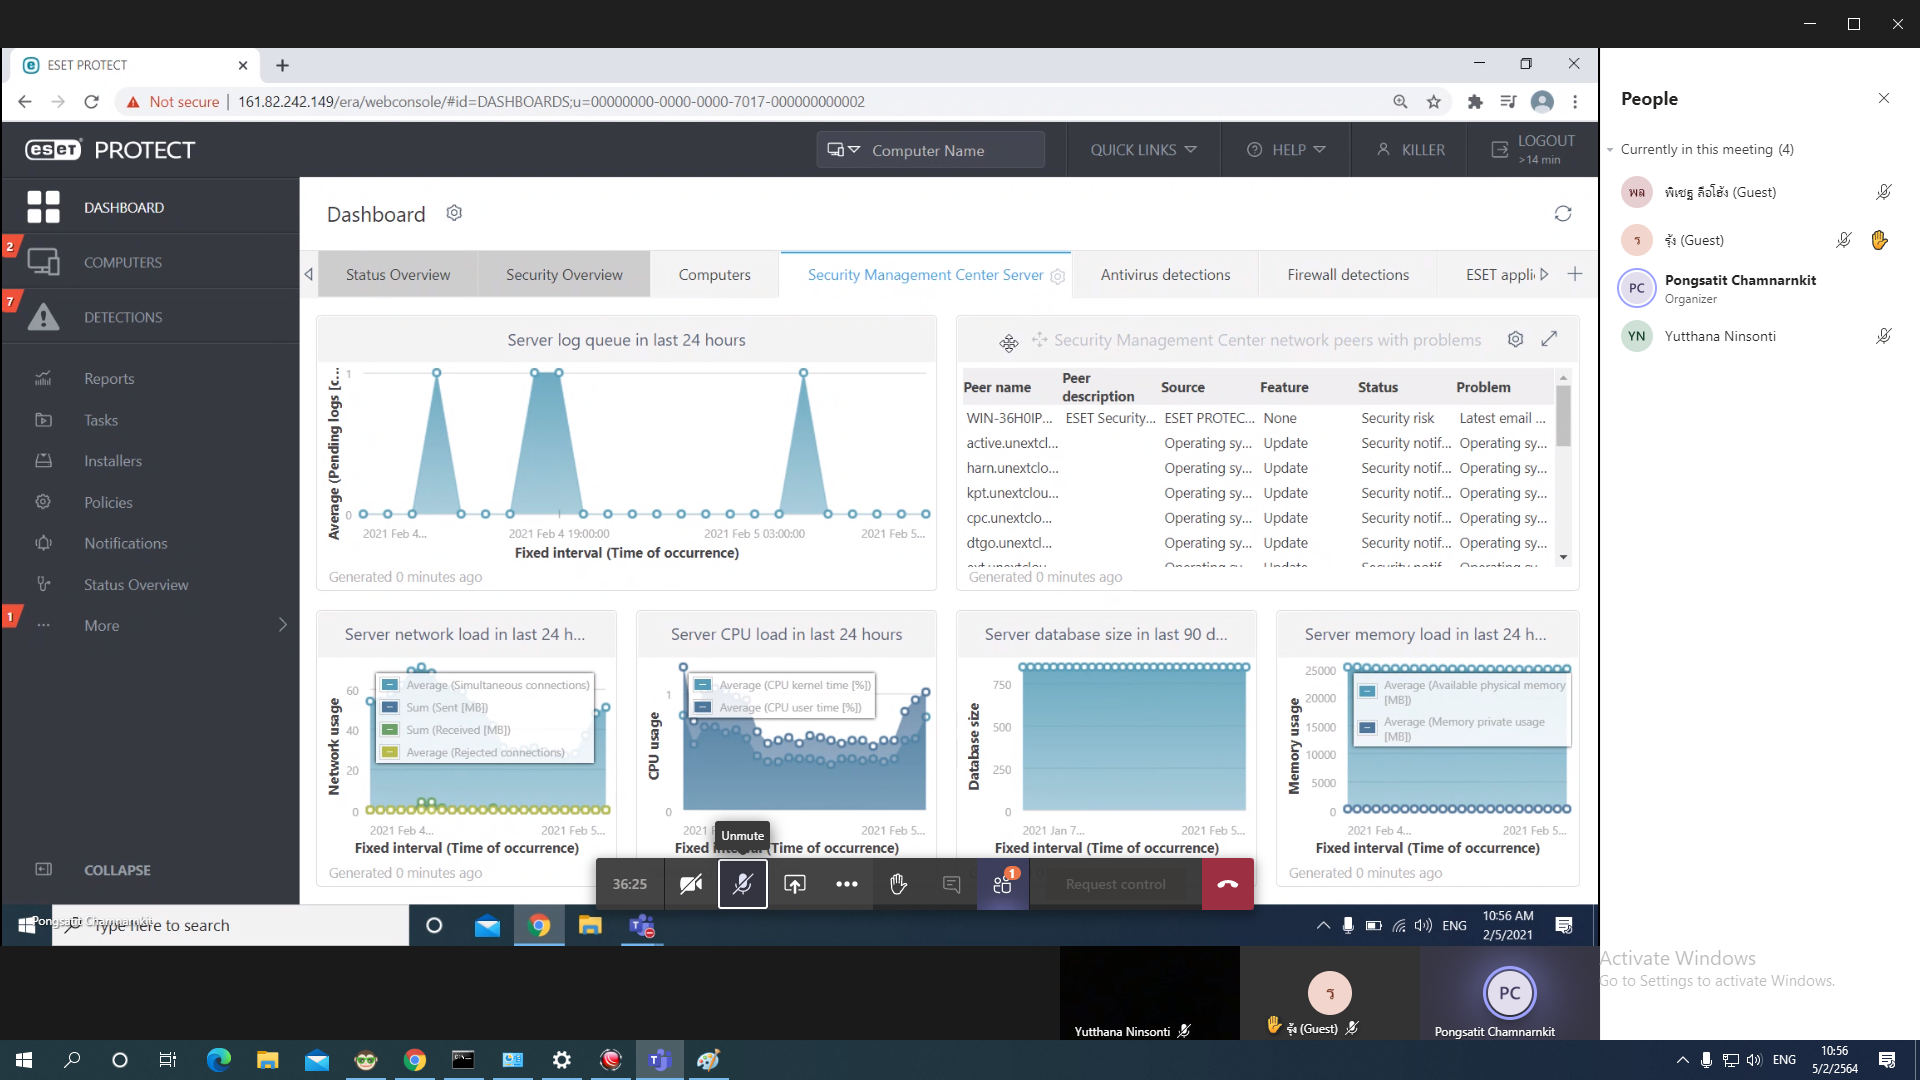Click raise hand icon in Teams bar
1920x1080 pixels.
pyautogui.click(x=898, y=884)
